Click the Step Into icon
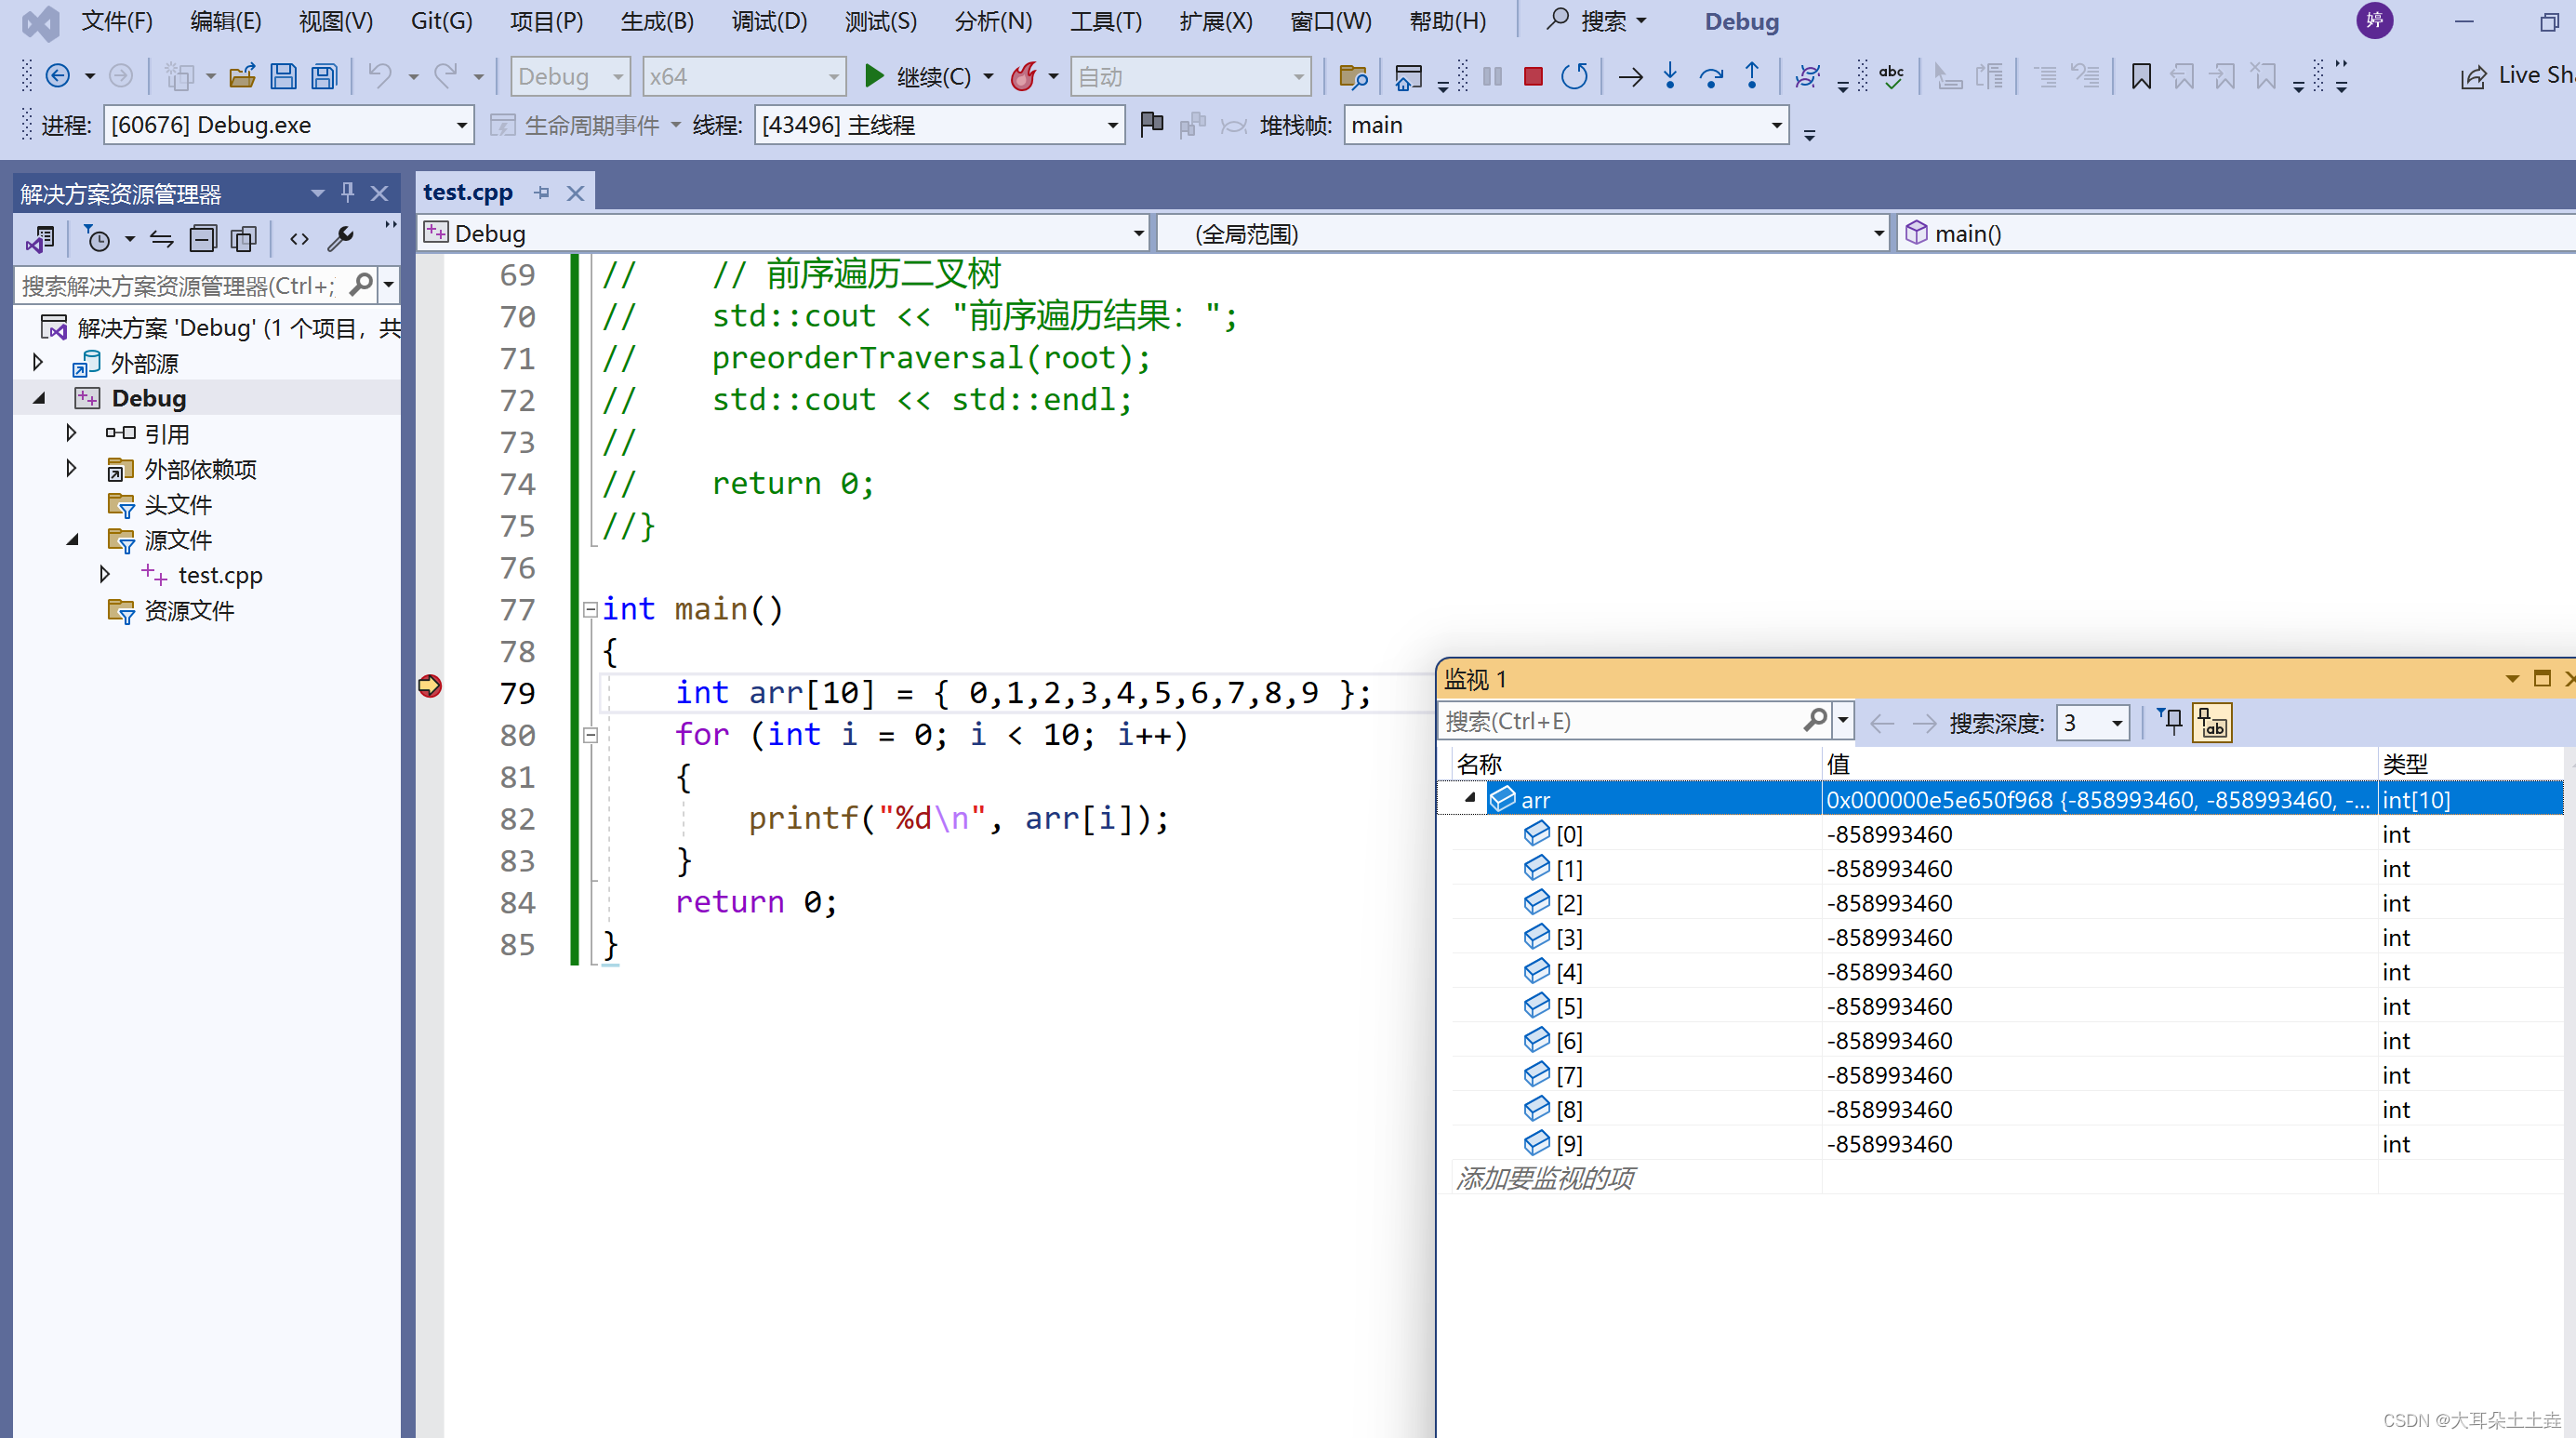Viewport: 2576px width, 1438px height. [1670, 76]
